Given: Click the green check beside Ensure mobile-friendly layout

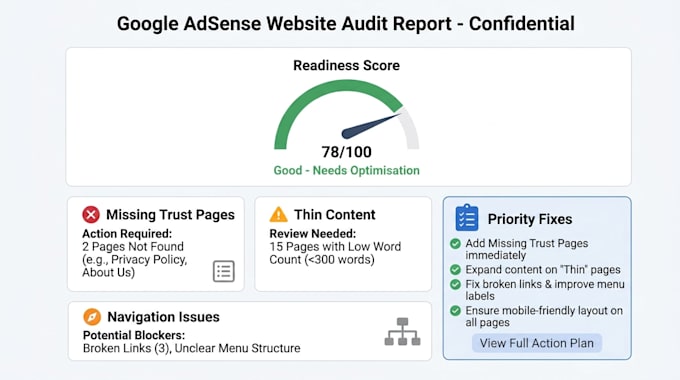Looking at the screenshot, I should 455,311.
